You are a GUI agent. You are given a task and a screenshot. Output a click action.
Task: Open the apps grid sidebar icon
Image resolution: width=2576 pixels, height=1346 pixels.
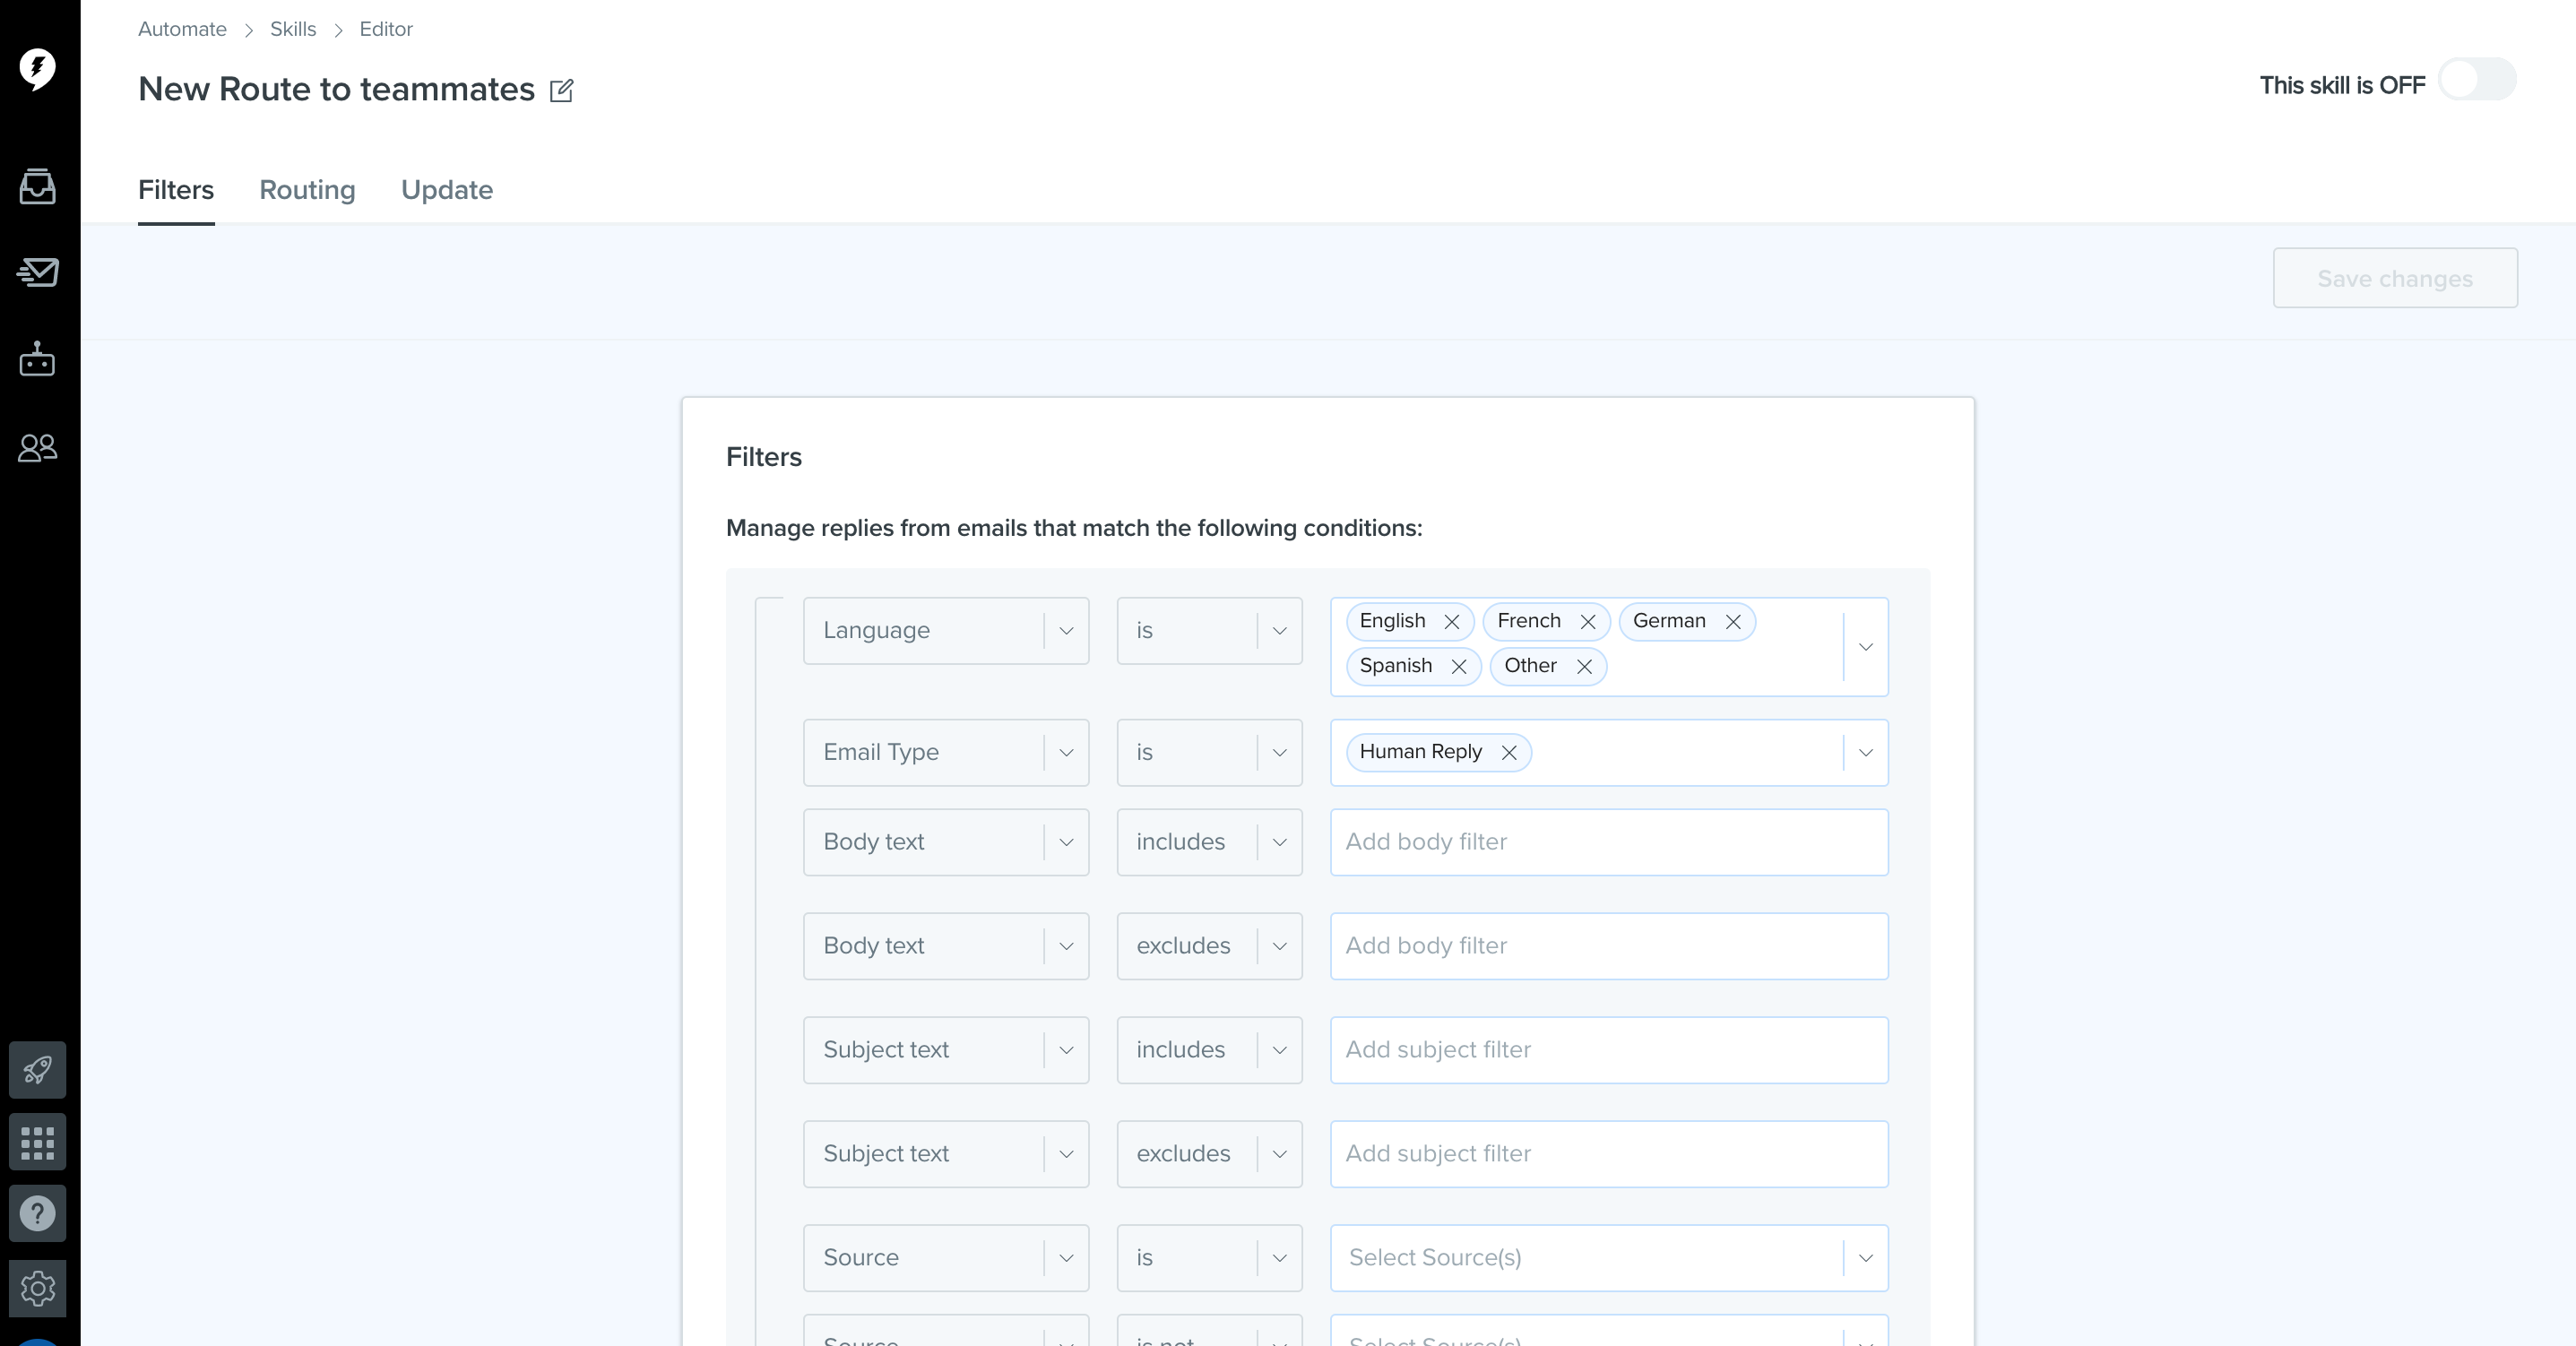tap(38, 1141)
